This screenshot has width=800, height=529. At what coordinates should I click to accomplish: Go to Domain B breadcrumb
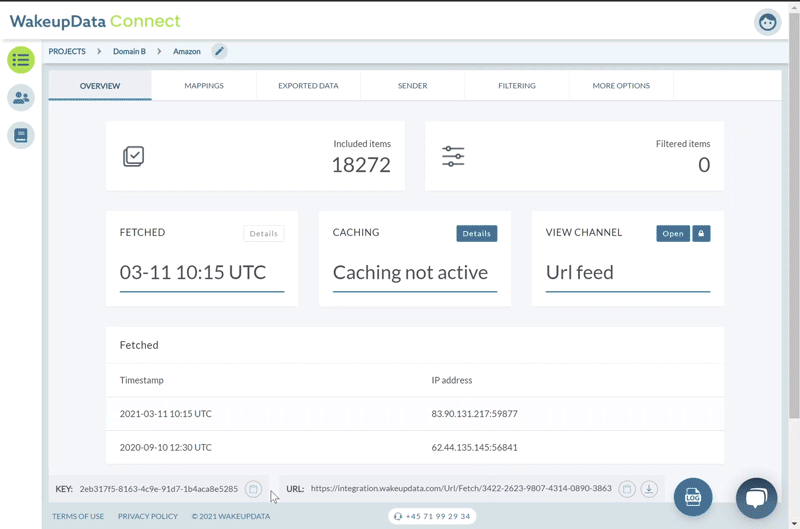pyautogui.click(x=129, y=52)
